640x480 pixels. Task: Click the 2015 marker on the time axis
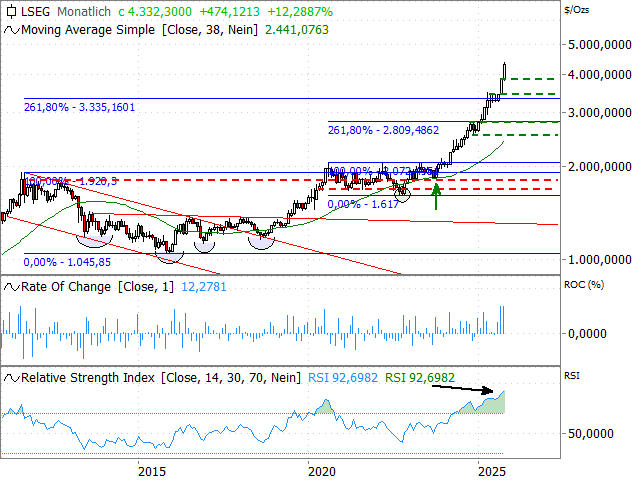[x=151, y=470]
